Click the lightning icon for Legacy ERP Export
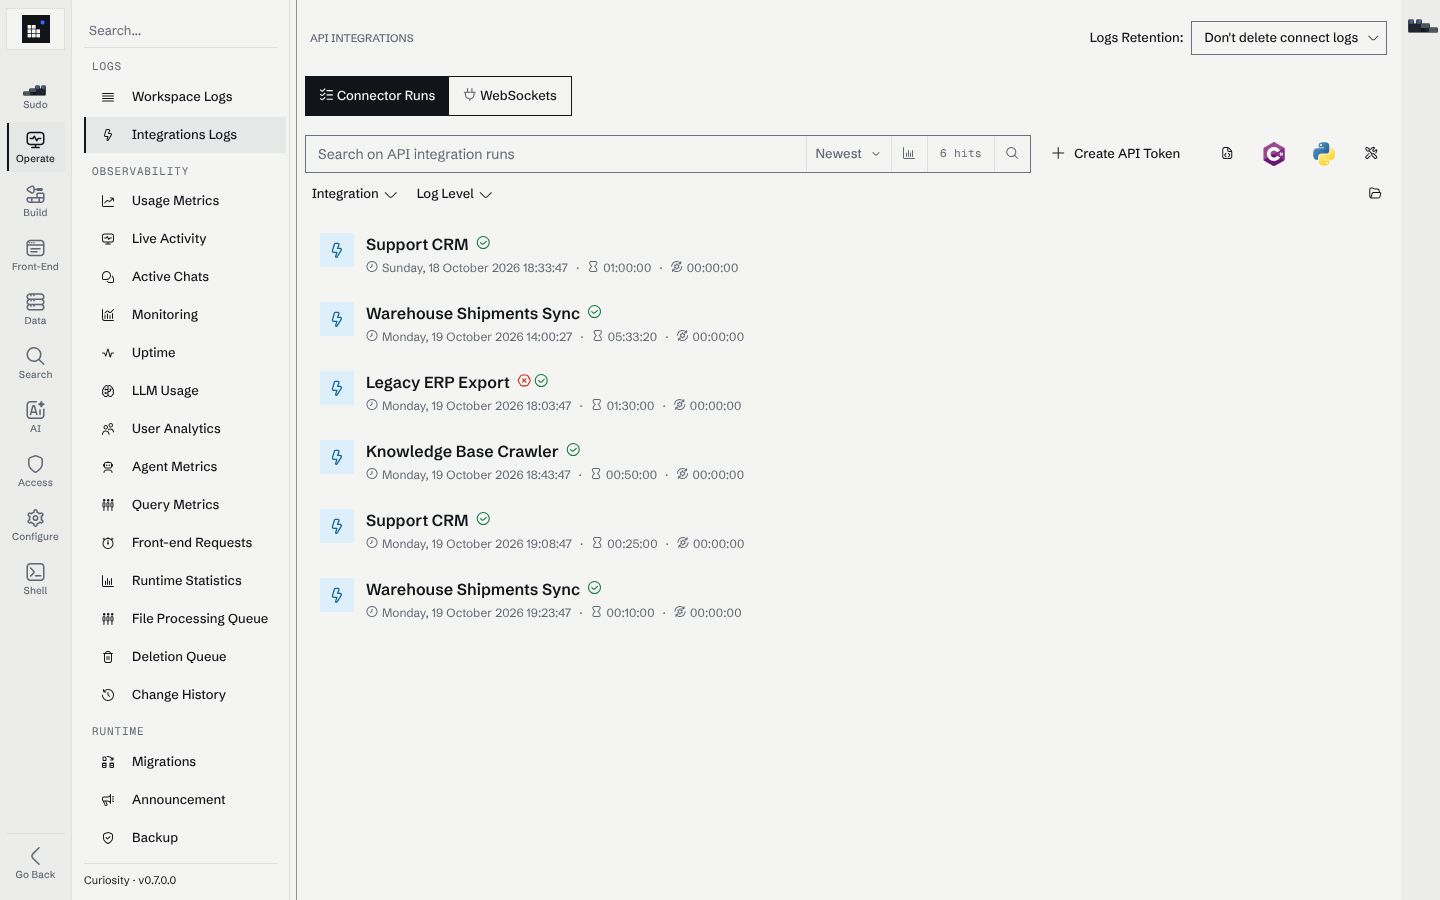Image resolution: width=1440 pixels, height=900 pixels. click(x=337, y=388)
